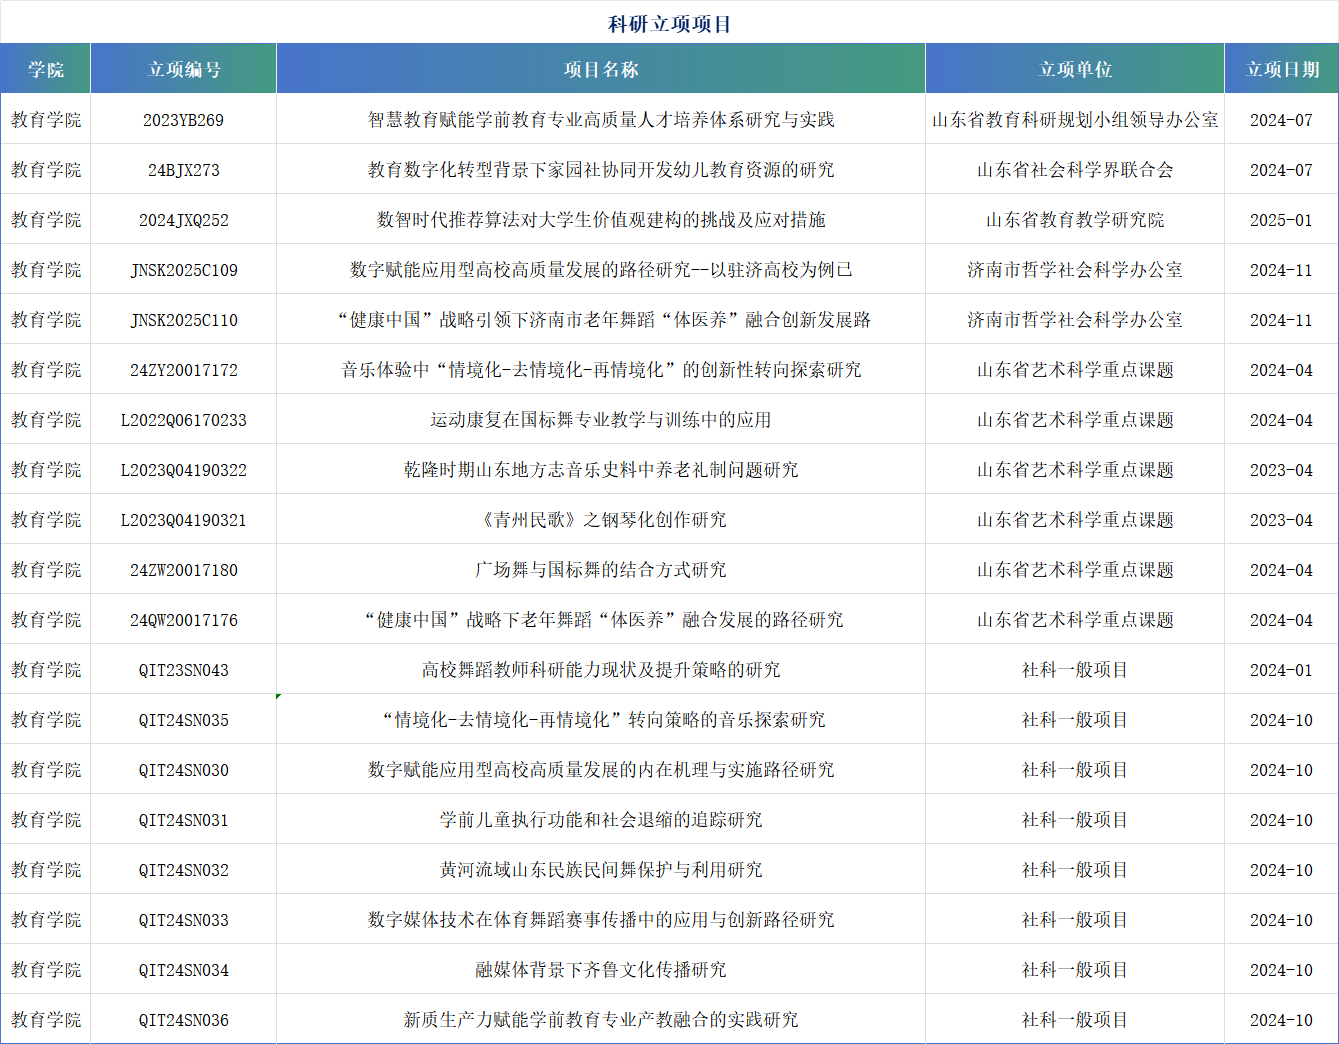Click project number JNSK2025C109
Image resolution: width=1339 pixels, height=1044 pixels.
coord(184,270)
